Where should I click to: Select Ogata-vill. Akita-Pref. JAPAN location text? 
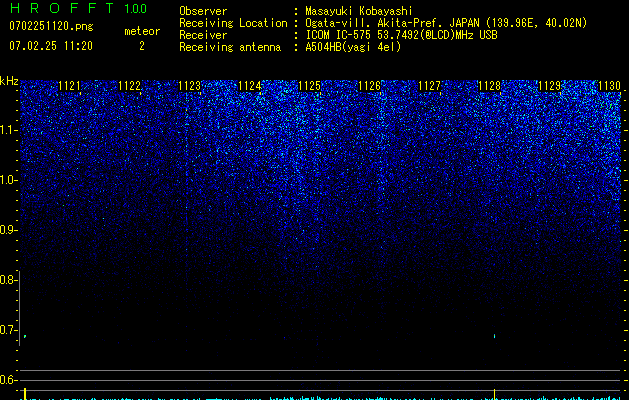(446, 23)
